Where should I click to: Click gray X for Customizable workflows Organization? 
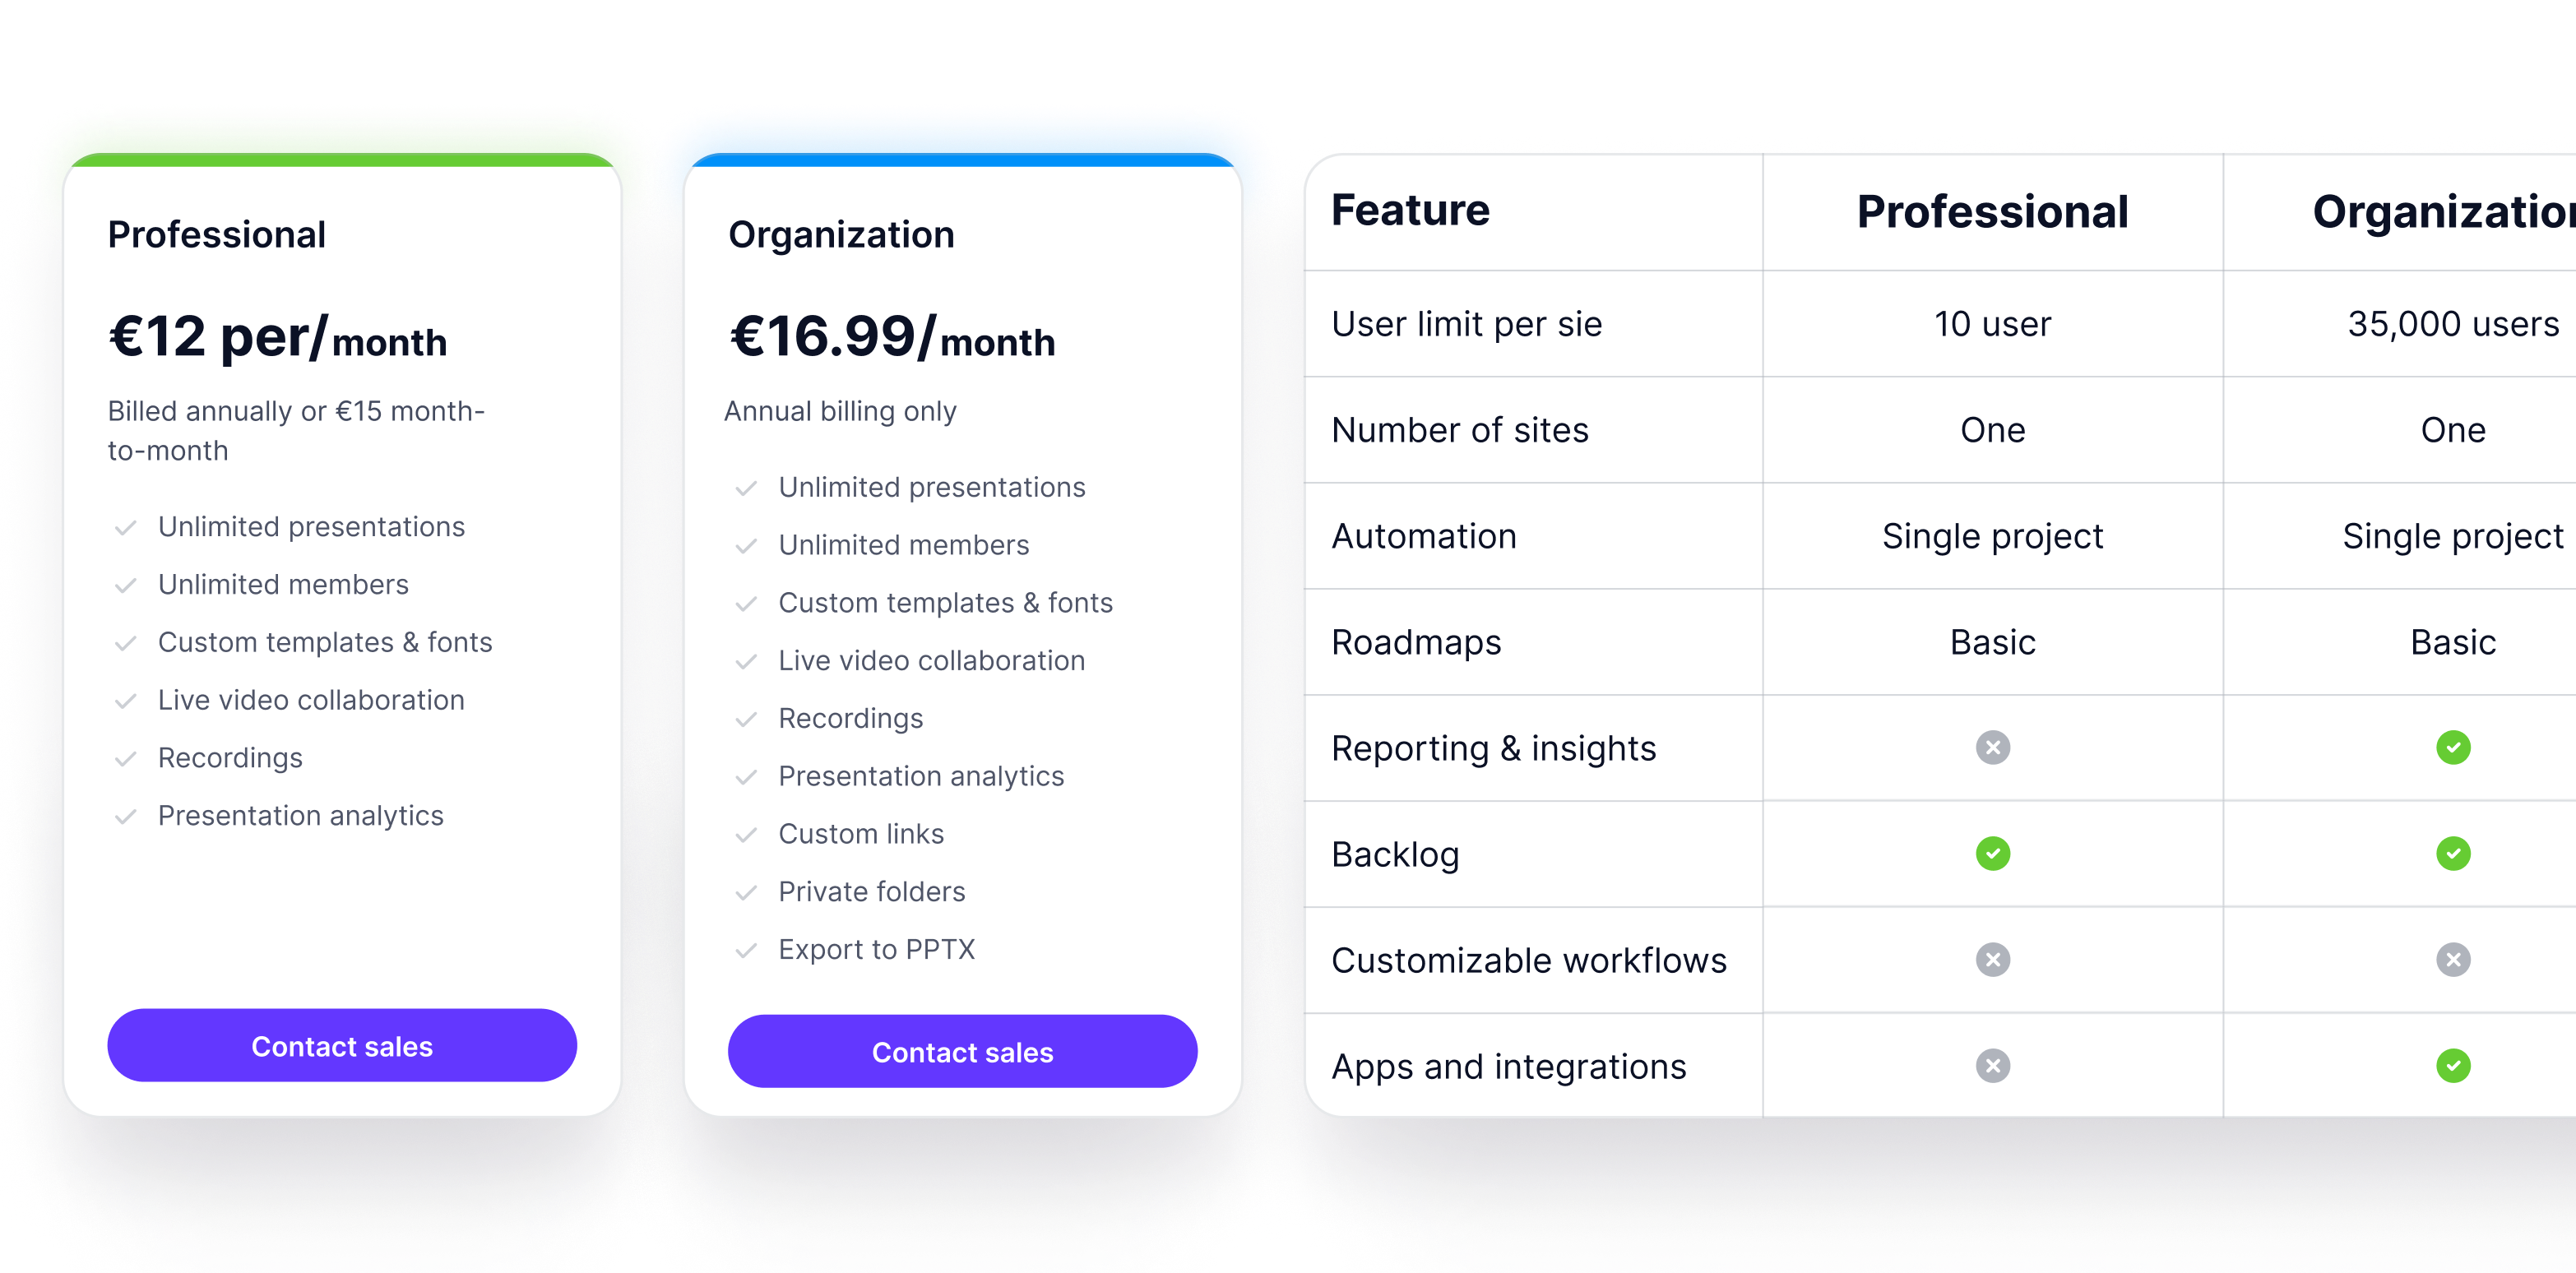2452,960
